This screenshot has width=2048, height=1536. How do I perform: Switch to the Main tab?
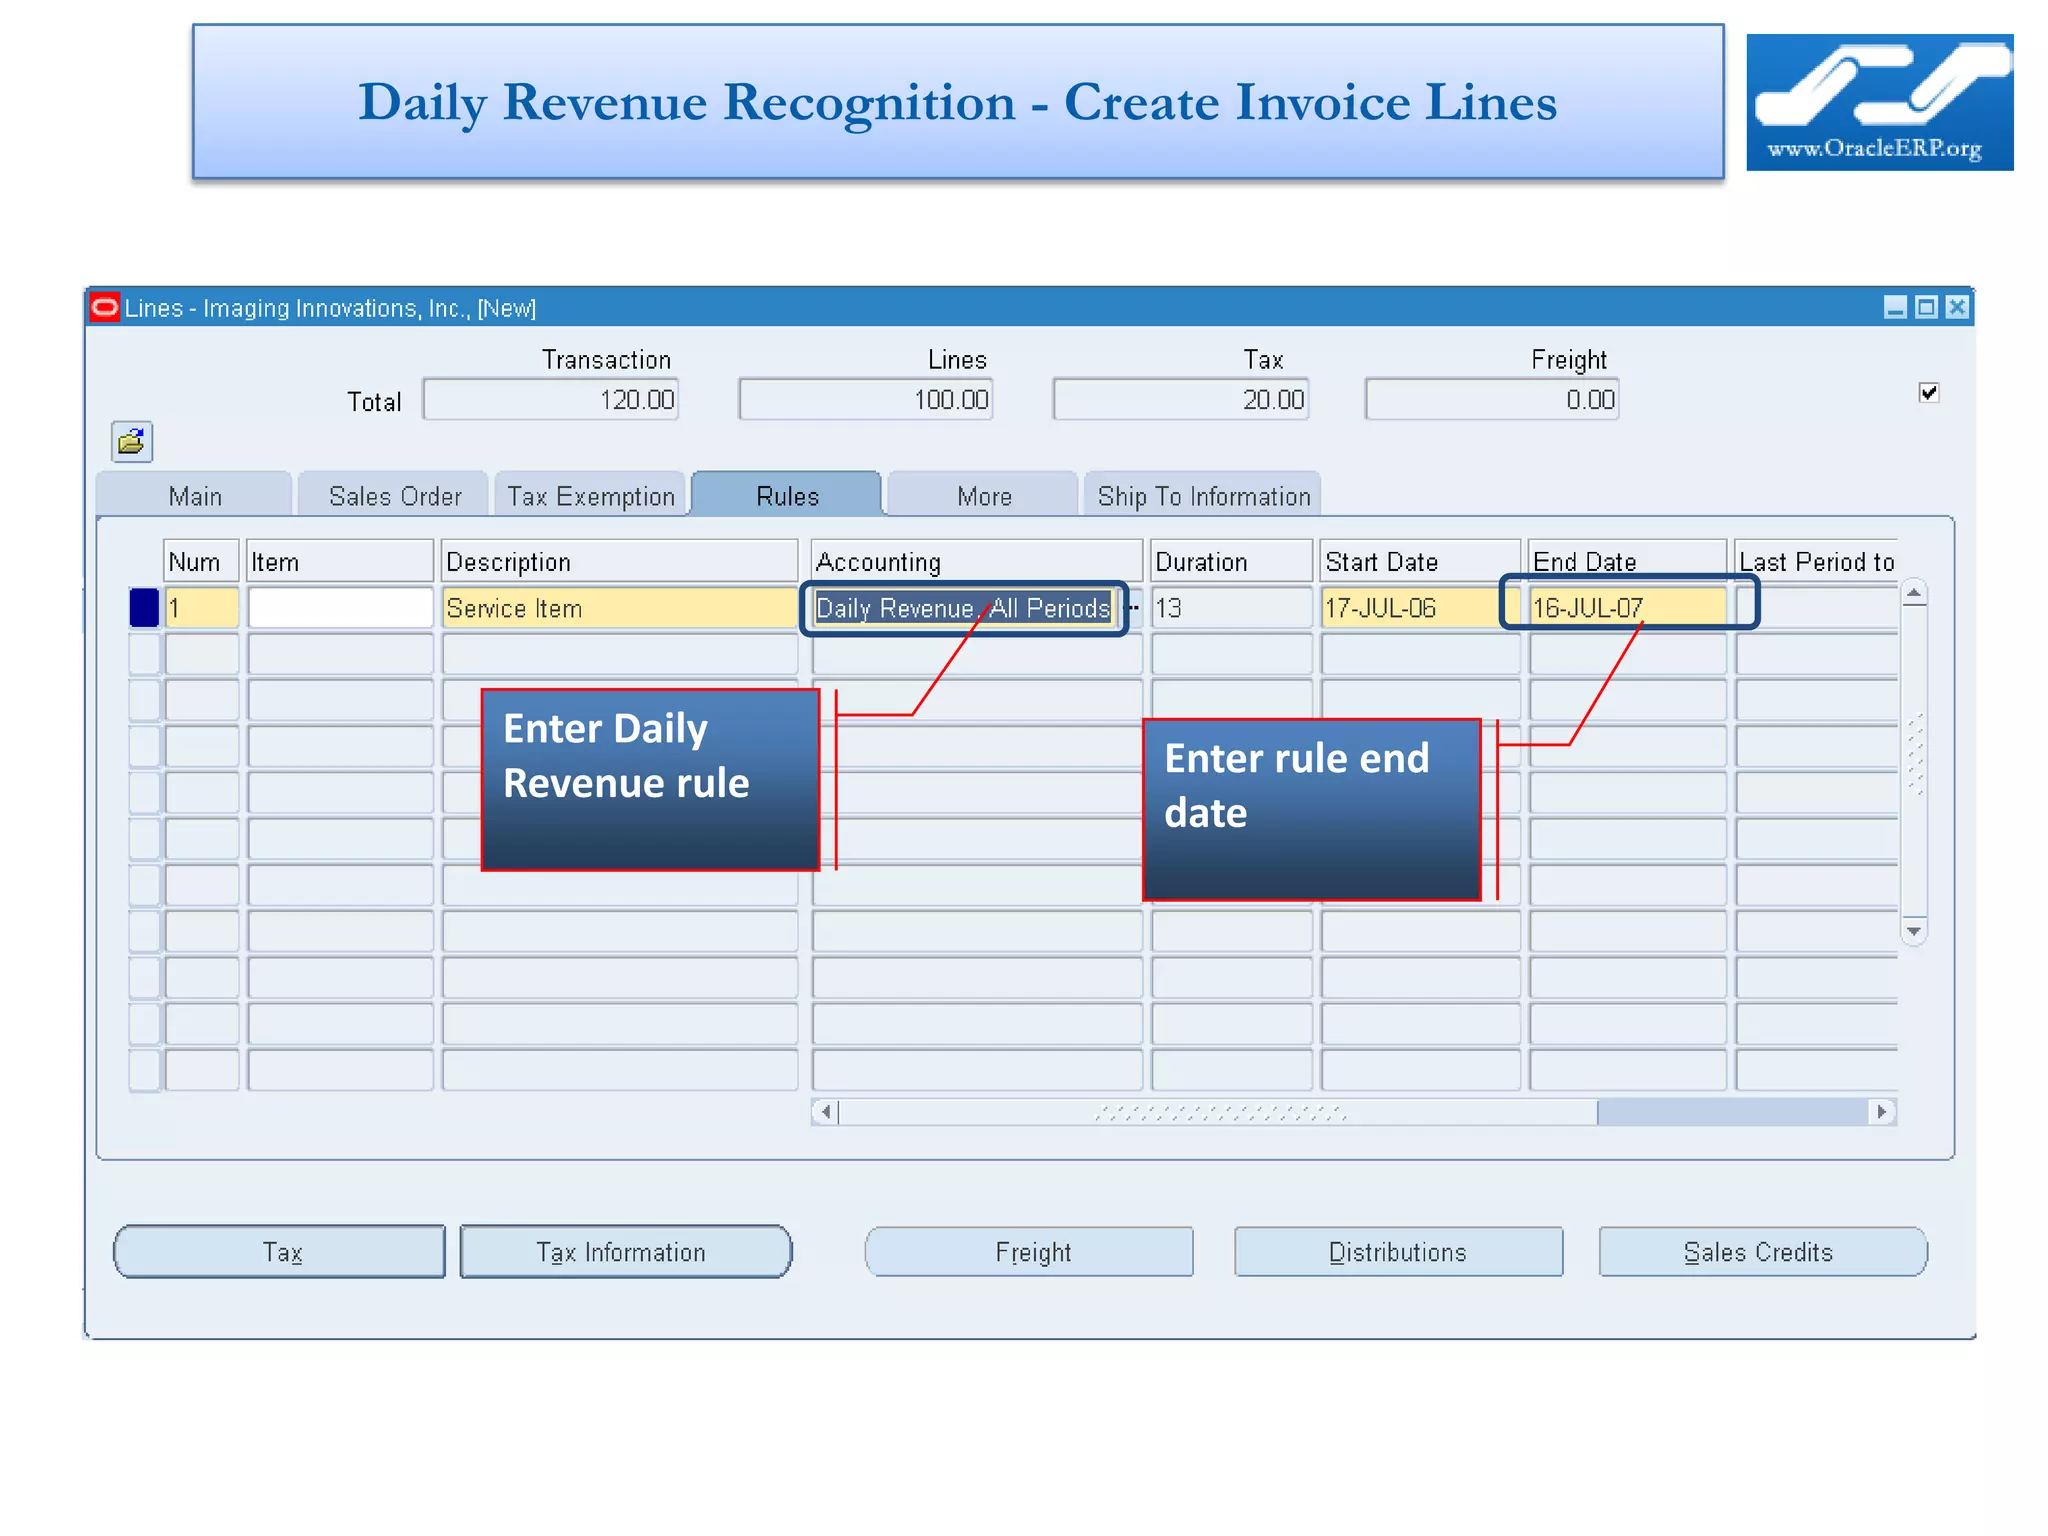pyautogui.click(x=195, y=496)
